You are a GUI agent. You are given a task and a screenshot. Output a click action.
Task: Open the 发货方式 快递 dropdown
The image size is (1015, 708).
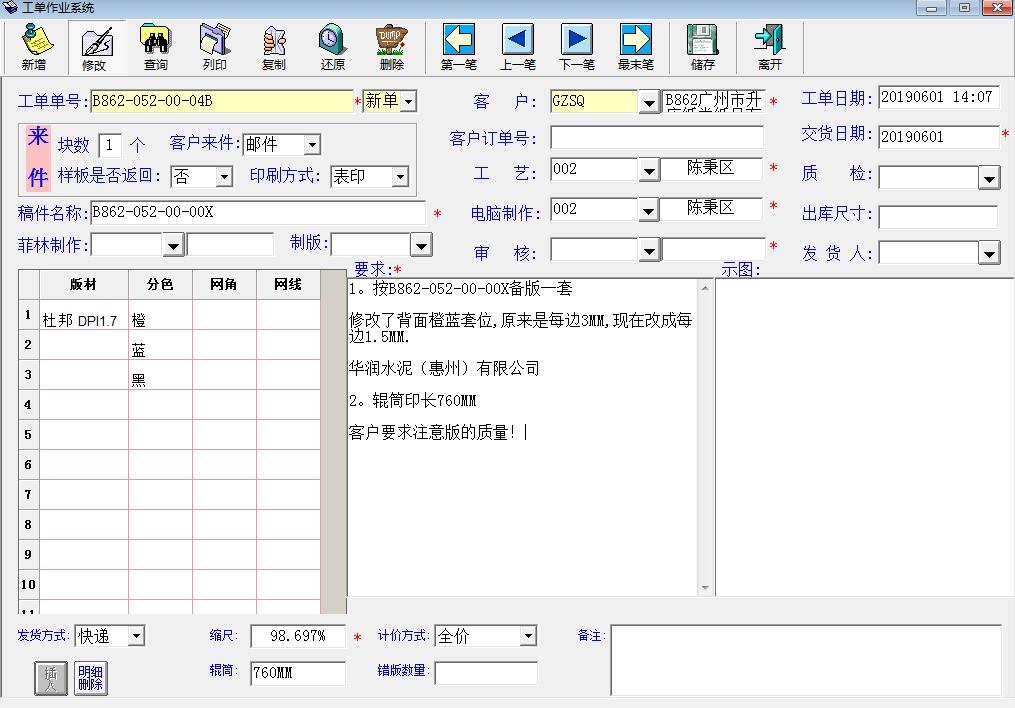pyautogui.click(x=136, y=636)
